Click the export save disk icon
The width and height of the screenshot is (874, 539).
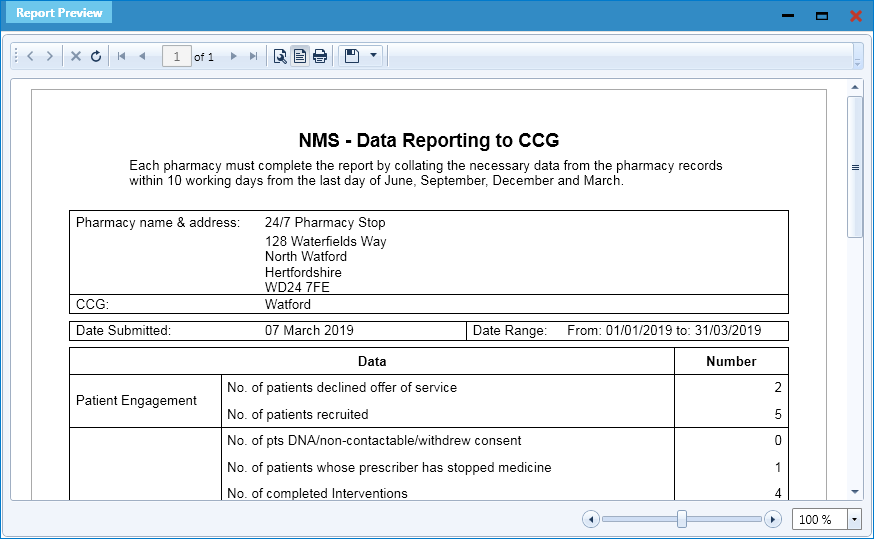tap(352, 56)
